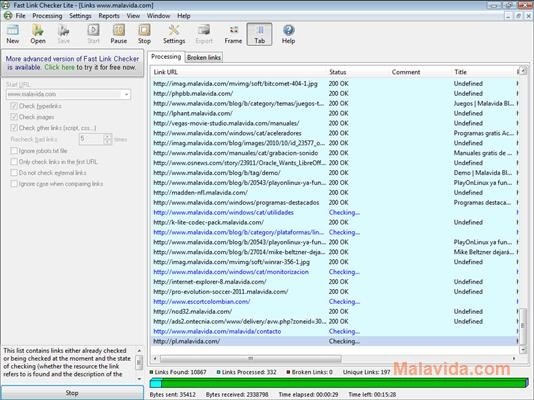534x400 pixels.
Task: Open the Reports menu
Action: (x=109, y=16)
